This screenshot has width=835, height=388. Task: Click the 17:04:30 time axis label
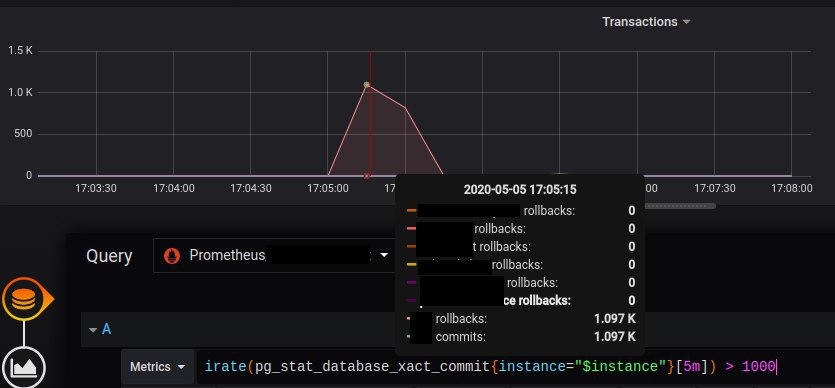click(251, 188)
